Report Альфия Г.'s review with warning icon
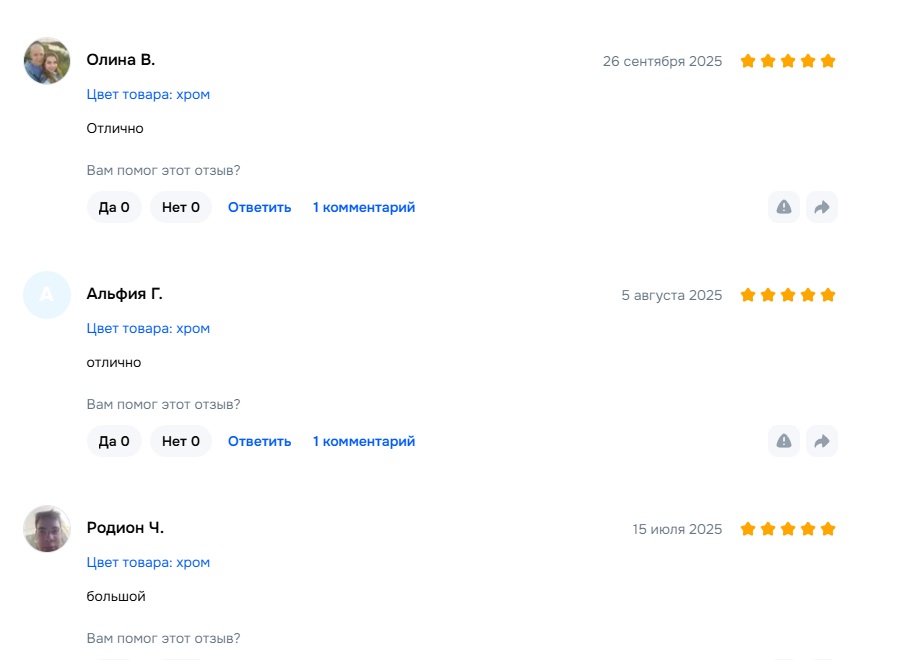This screenshot has height=660, width=897. pos(784,441)
